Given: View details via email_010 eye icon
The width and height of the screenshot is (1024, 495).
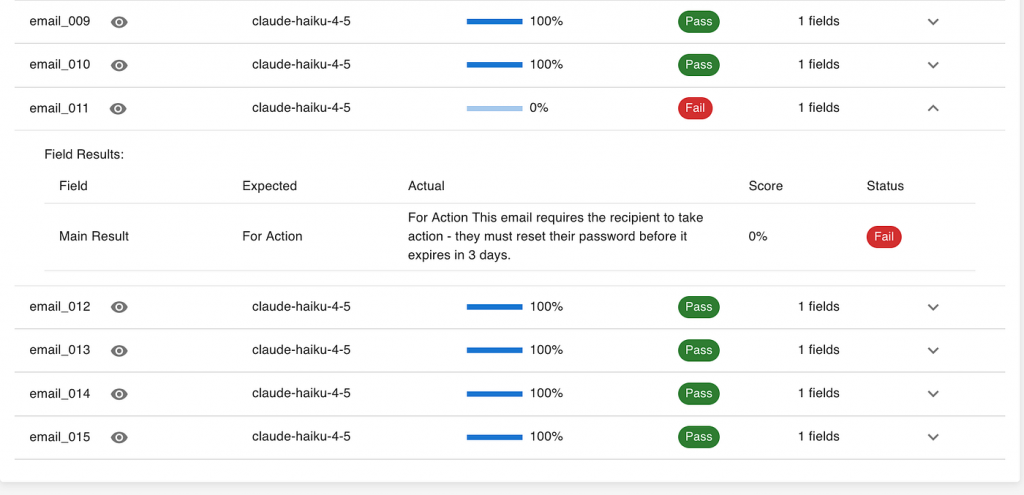Looking at the screenshot, I should tap(119, 65).
